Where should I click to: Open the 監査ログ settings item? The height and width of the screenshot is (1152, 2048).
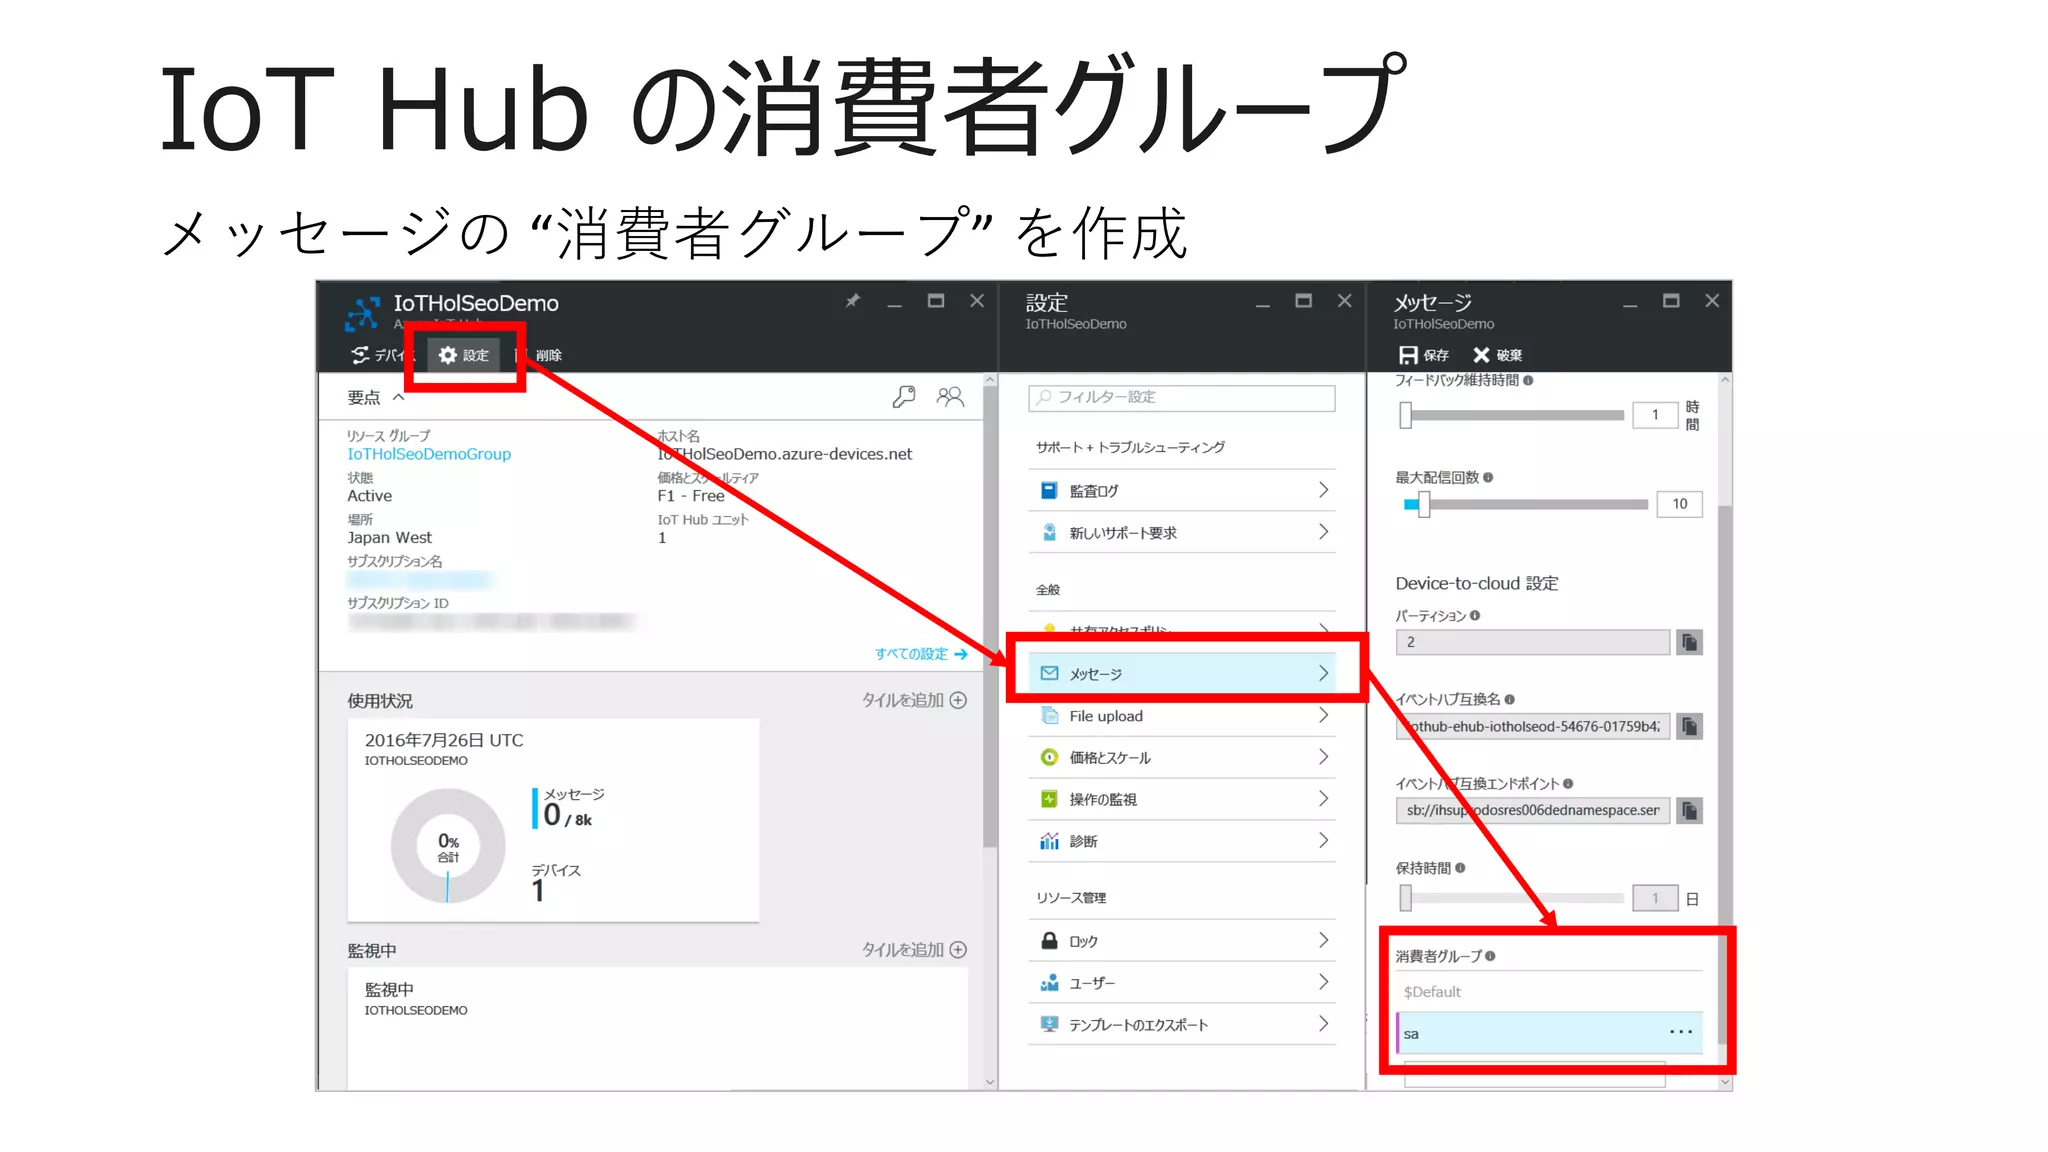pyautogui.click(x=1182, y=490)
